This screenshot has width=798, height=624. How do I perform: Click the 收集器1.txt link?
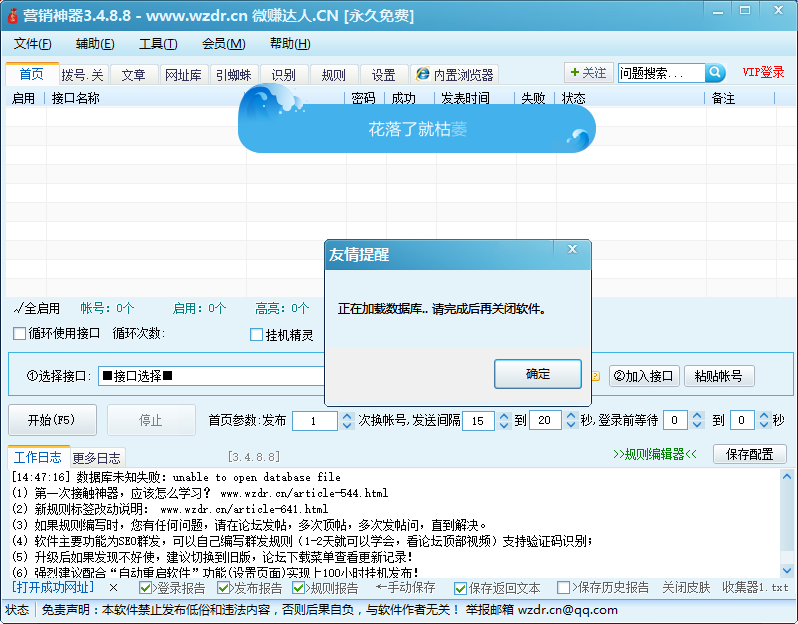click(x=755, y=587)
